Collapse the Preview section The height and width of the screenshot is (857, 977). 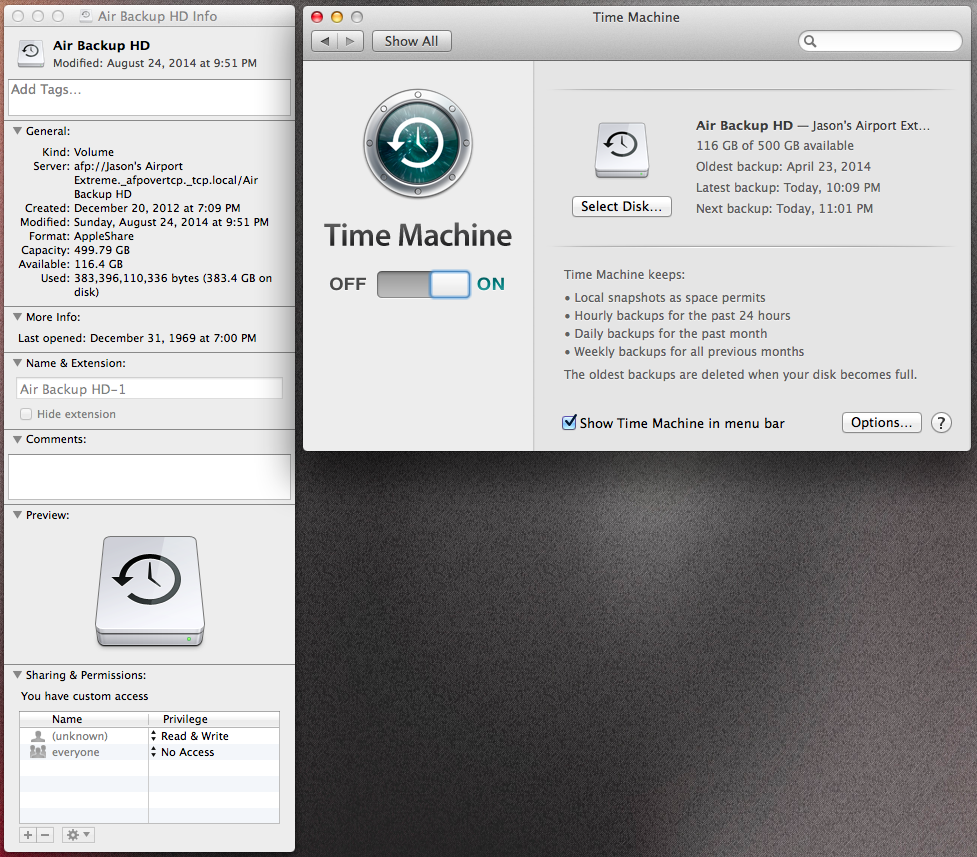point(17,515)
